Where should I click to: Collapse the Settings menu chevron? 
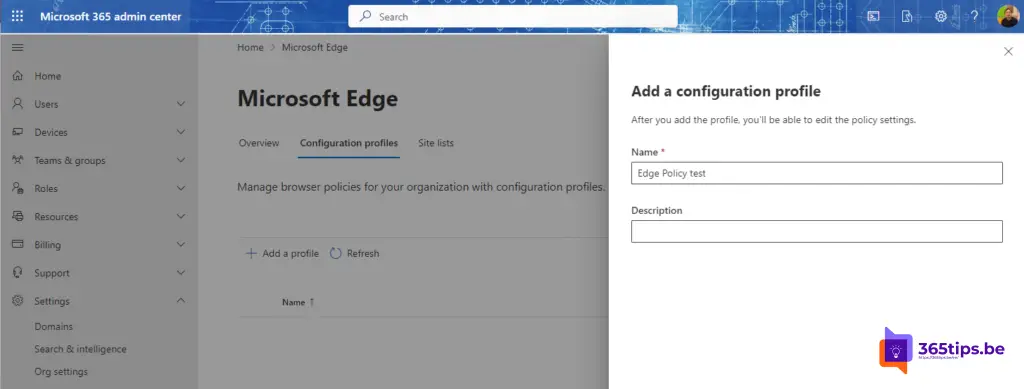(181, 301)
